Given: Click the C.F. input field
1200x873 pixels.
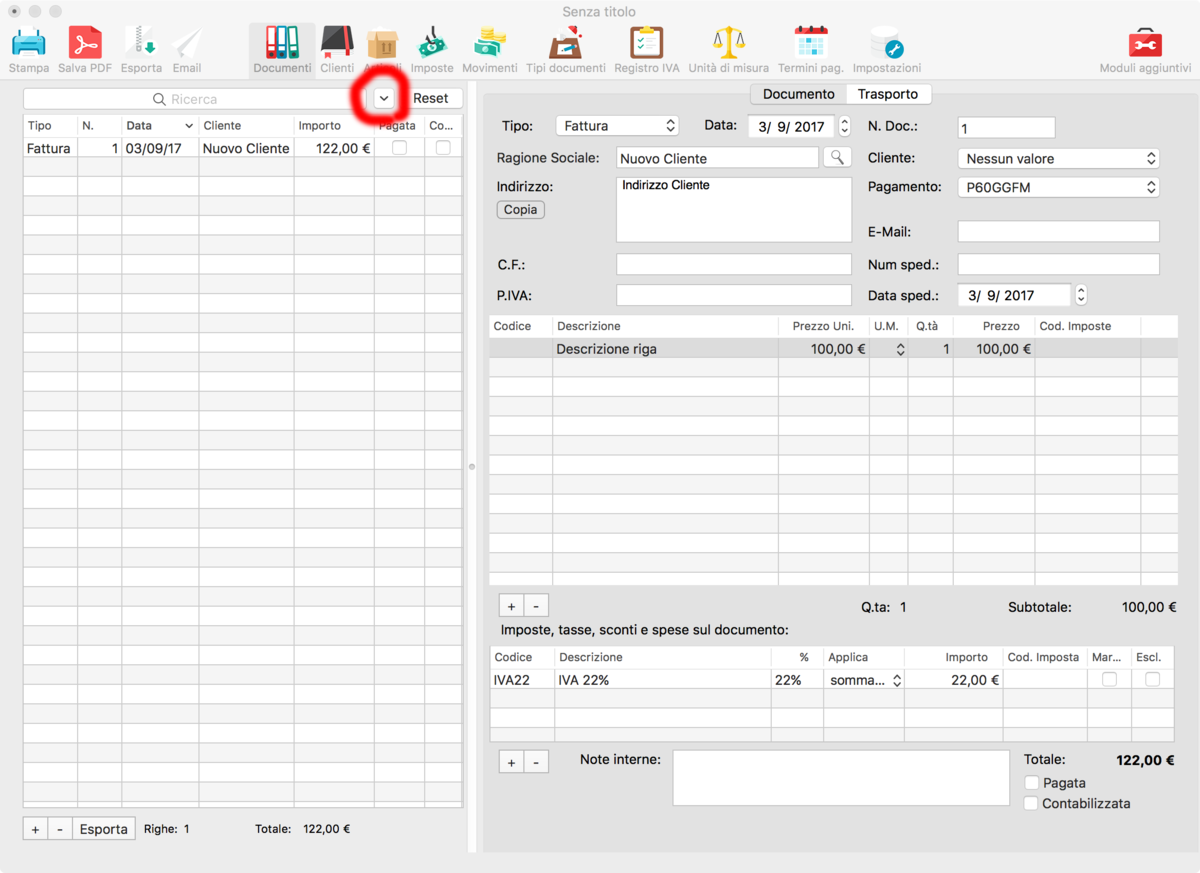Looking at the screenshot, I should click(734, 264).
